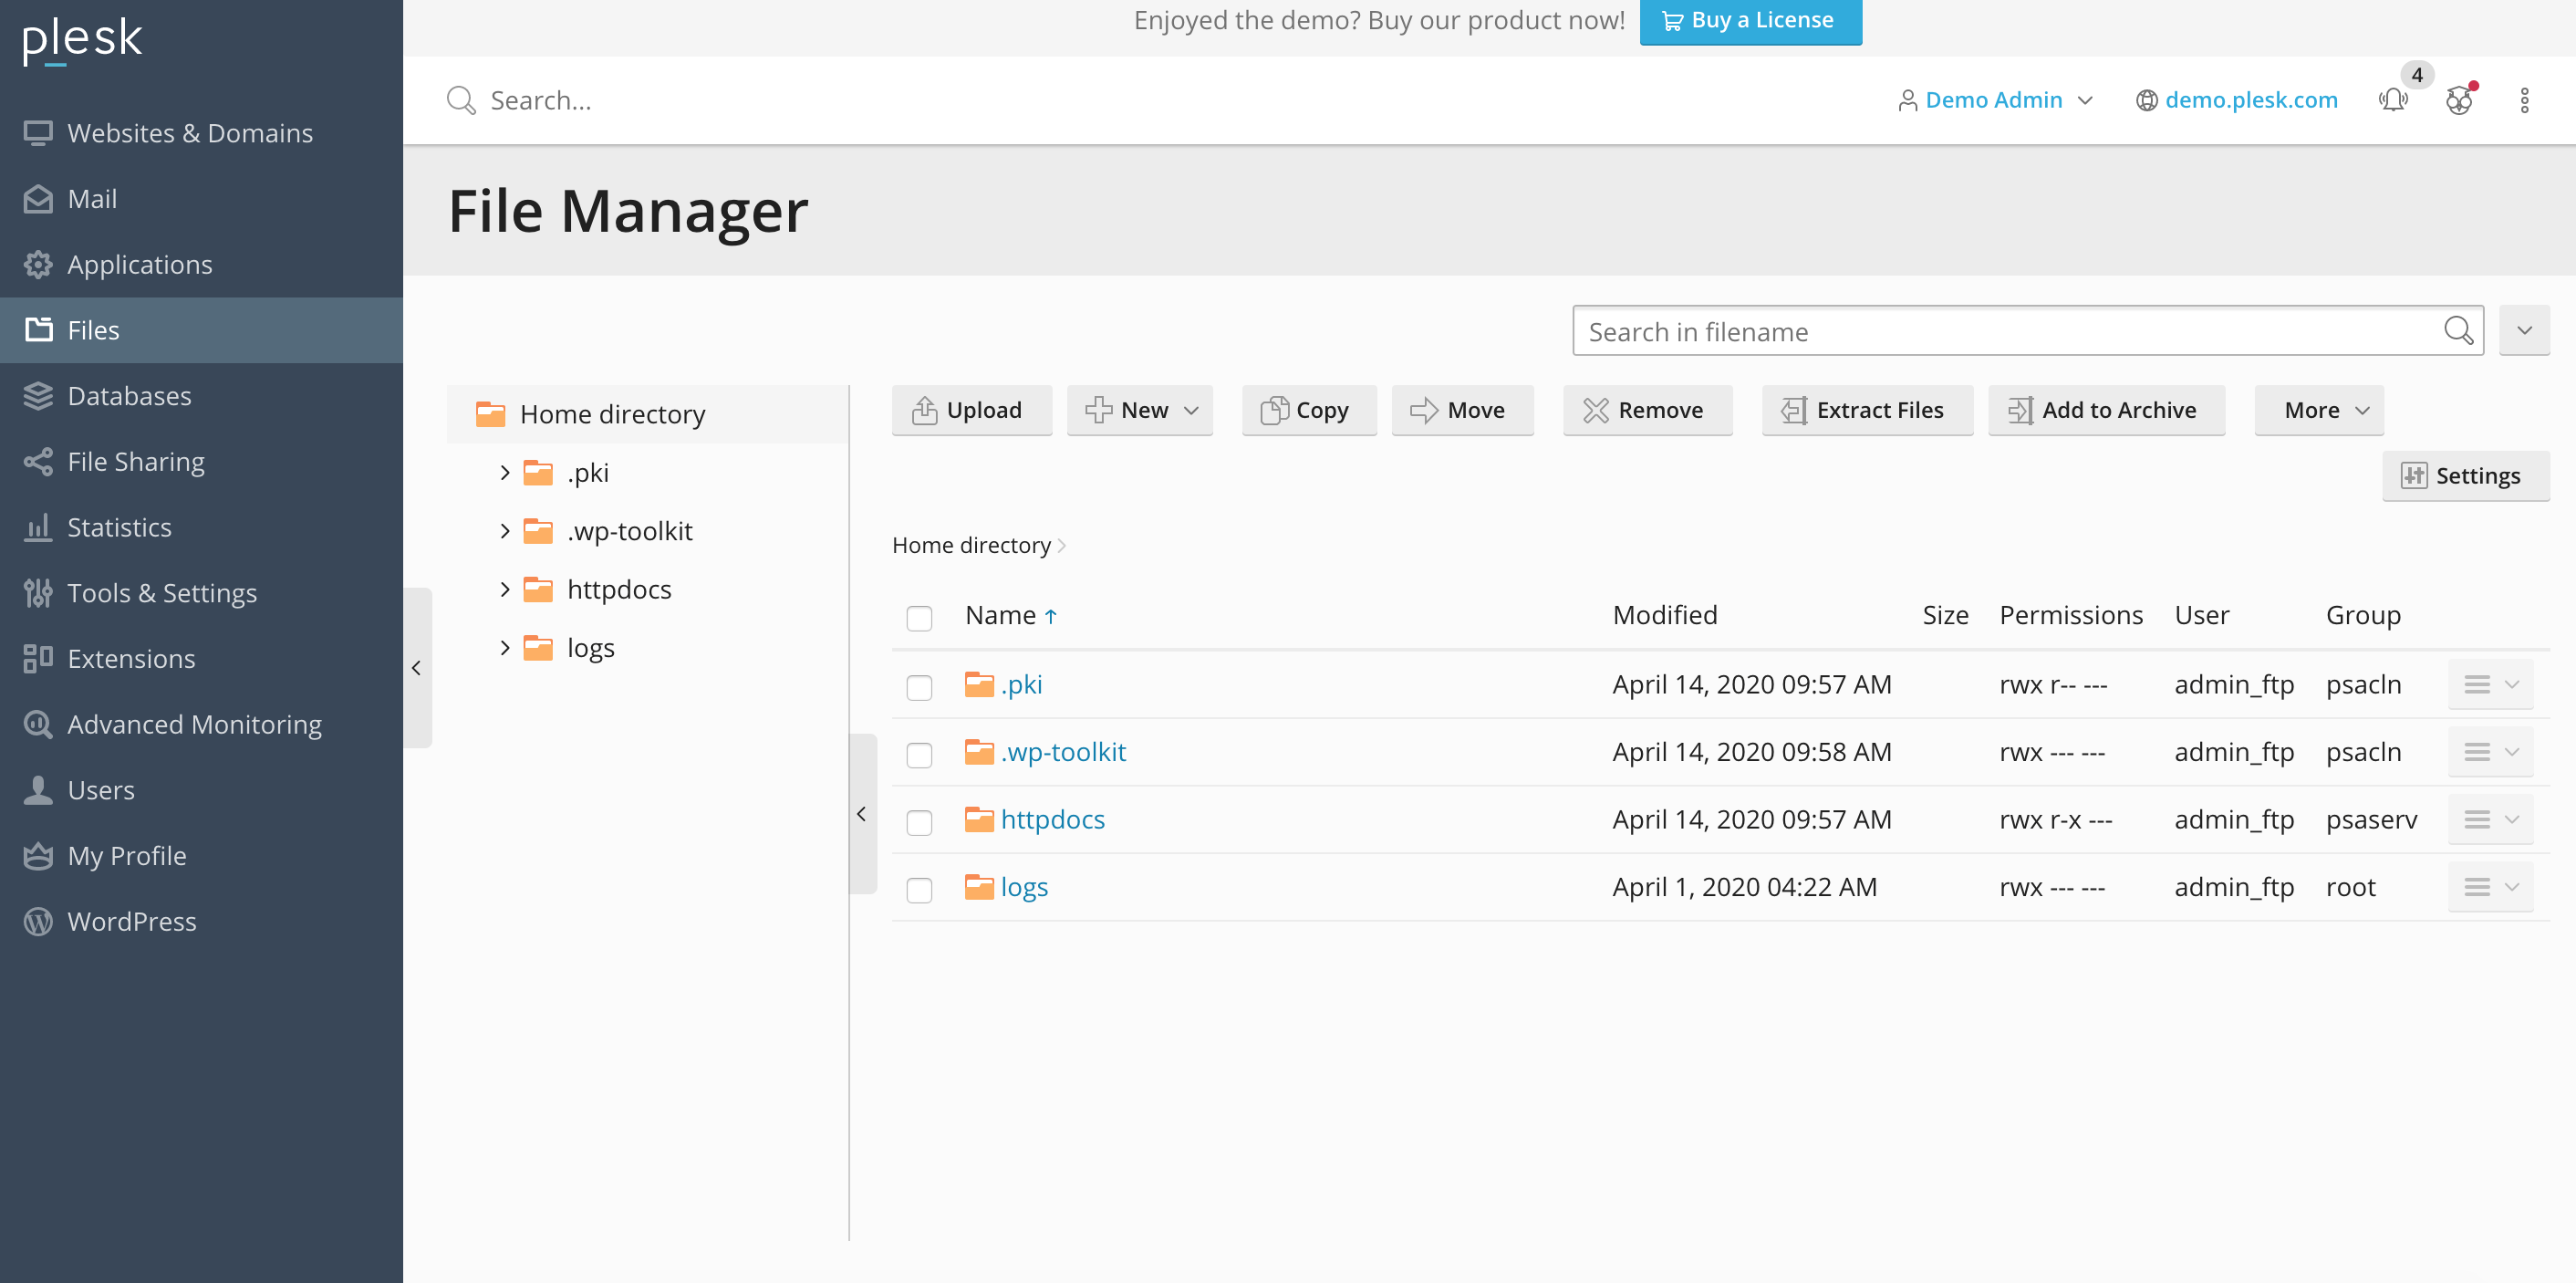Expand the logs folder in the tree
The image size is (2576, 1283).
click(505, 648)
